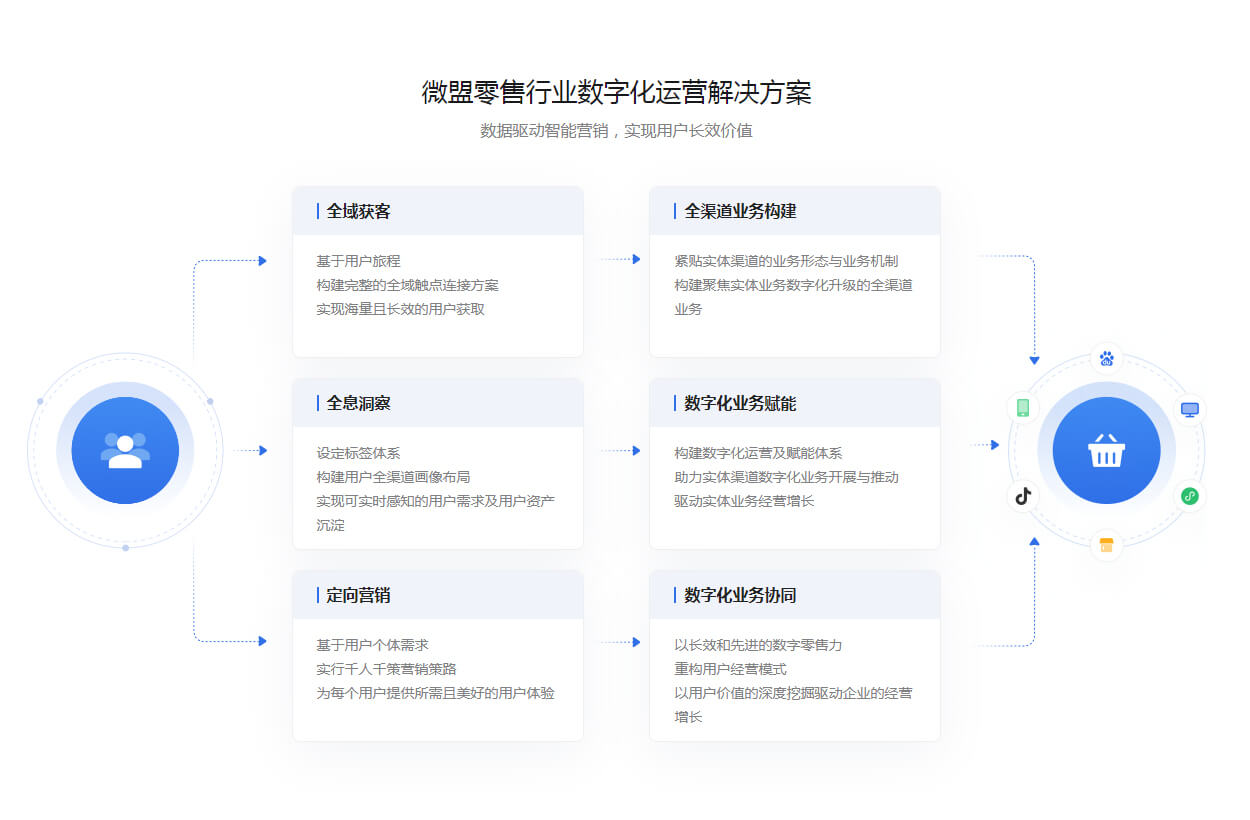Select the Douyin TikTok channel icon
The height and width of the screenshot is (820, 1250).
pos(1023,496)
